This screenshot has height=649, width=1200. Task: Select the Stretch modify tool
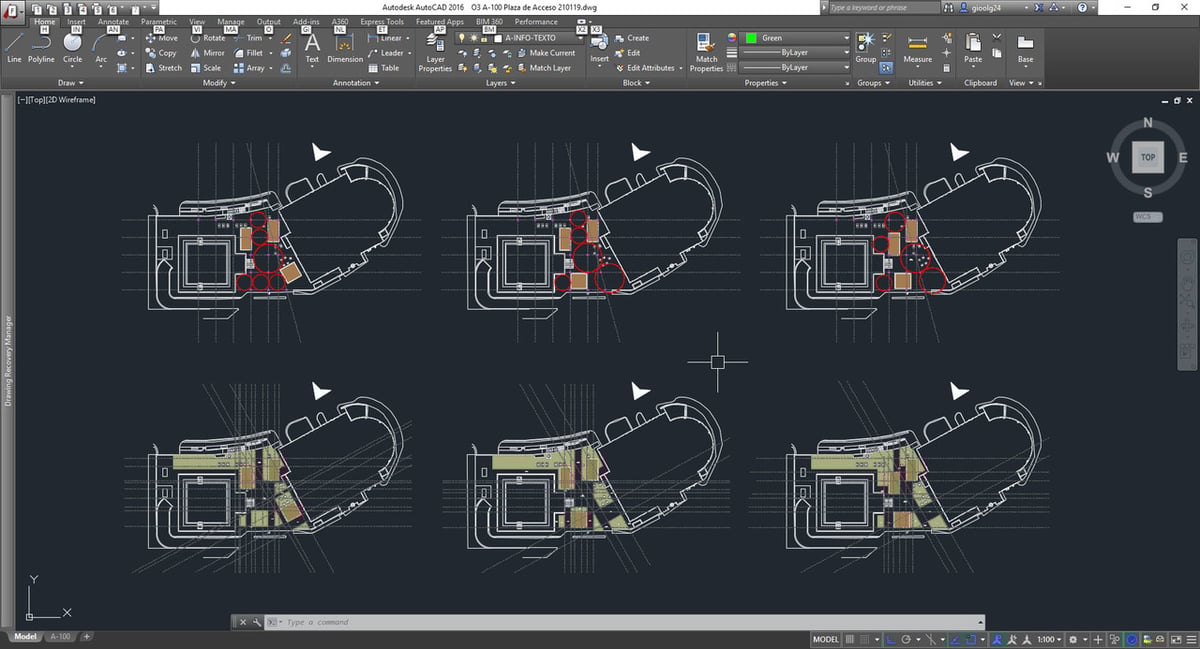coord(166,67)
